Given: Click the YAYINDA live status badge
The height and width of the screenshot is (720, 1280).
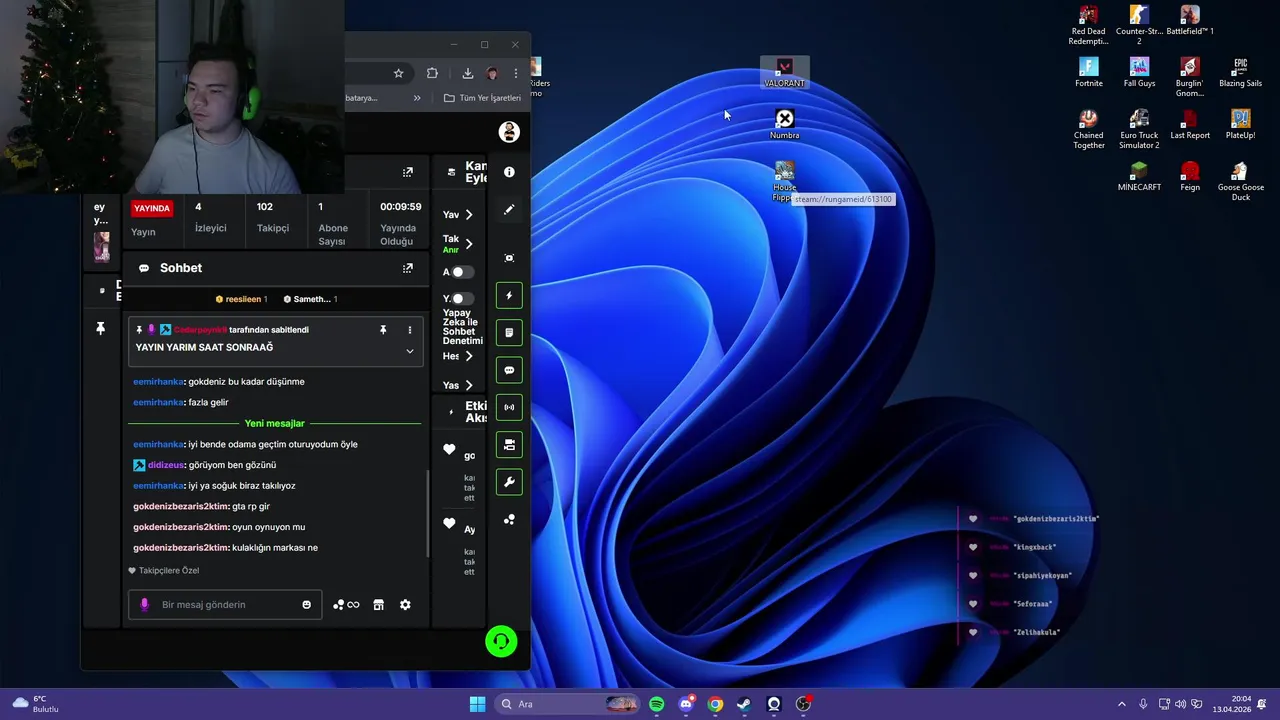Looking at the screenshot, I should tap(152, 208).
